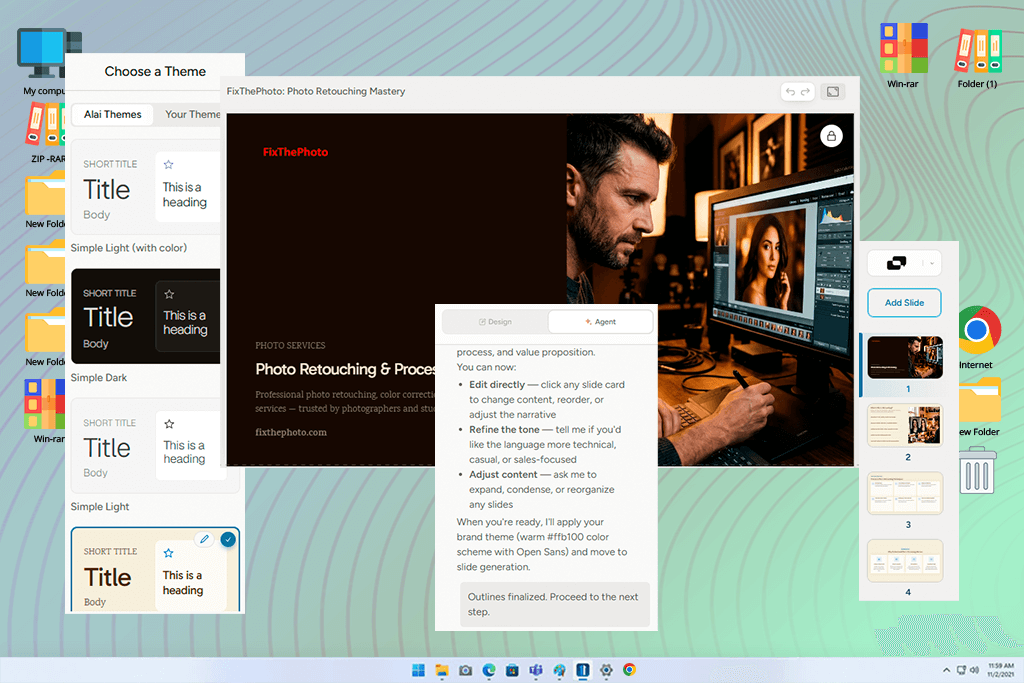Click the Photo Retouching & Processing slide title
Screen dimensions: 1024x683
(345, 370)
